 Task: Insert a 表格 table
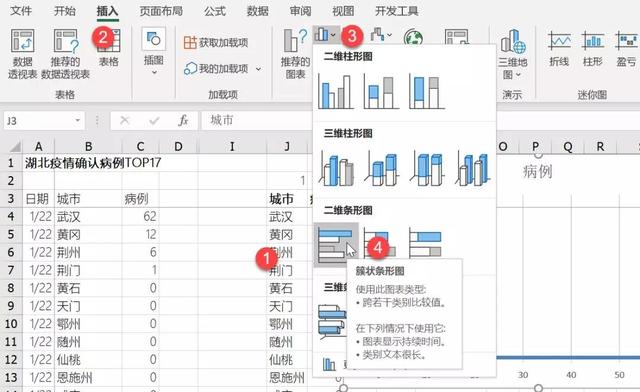(x=109, y=48)
